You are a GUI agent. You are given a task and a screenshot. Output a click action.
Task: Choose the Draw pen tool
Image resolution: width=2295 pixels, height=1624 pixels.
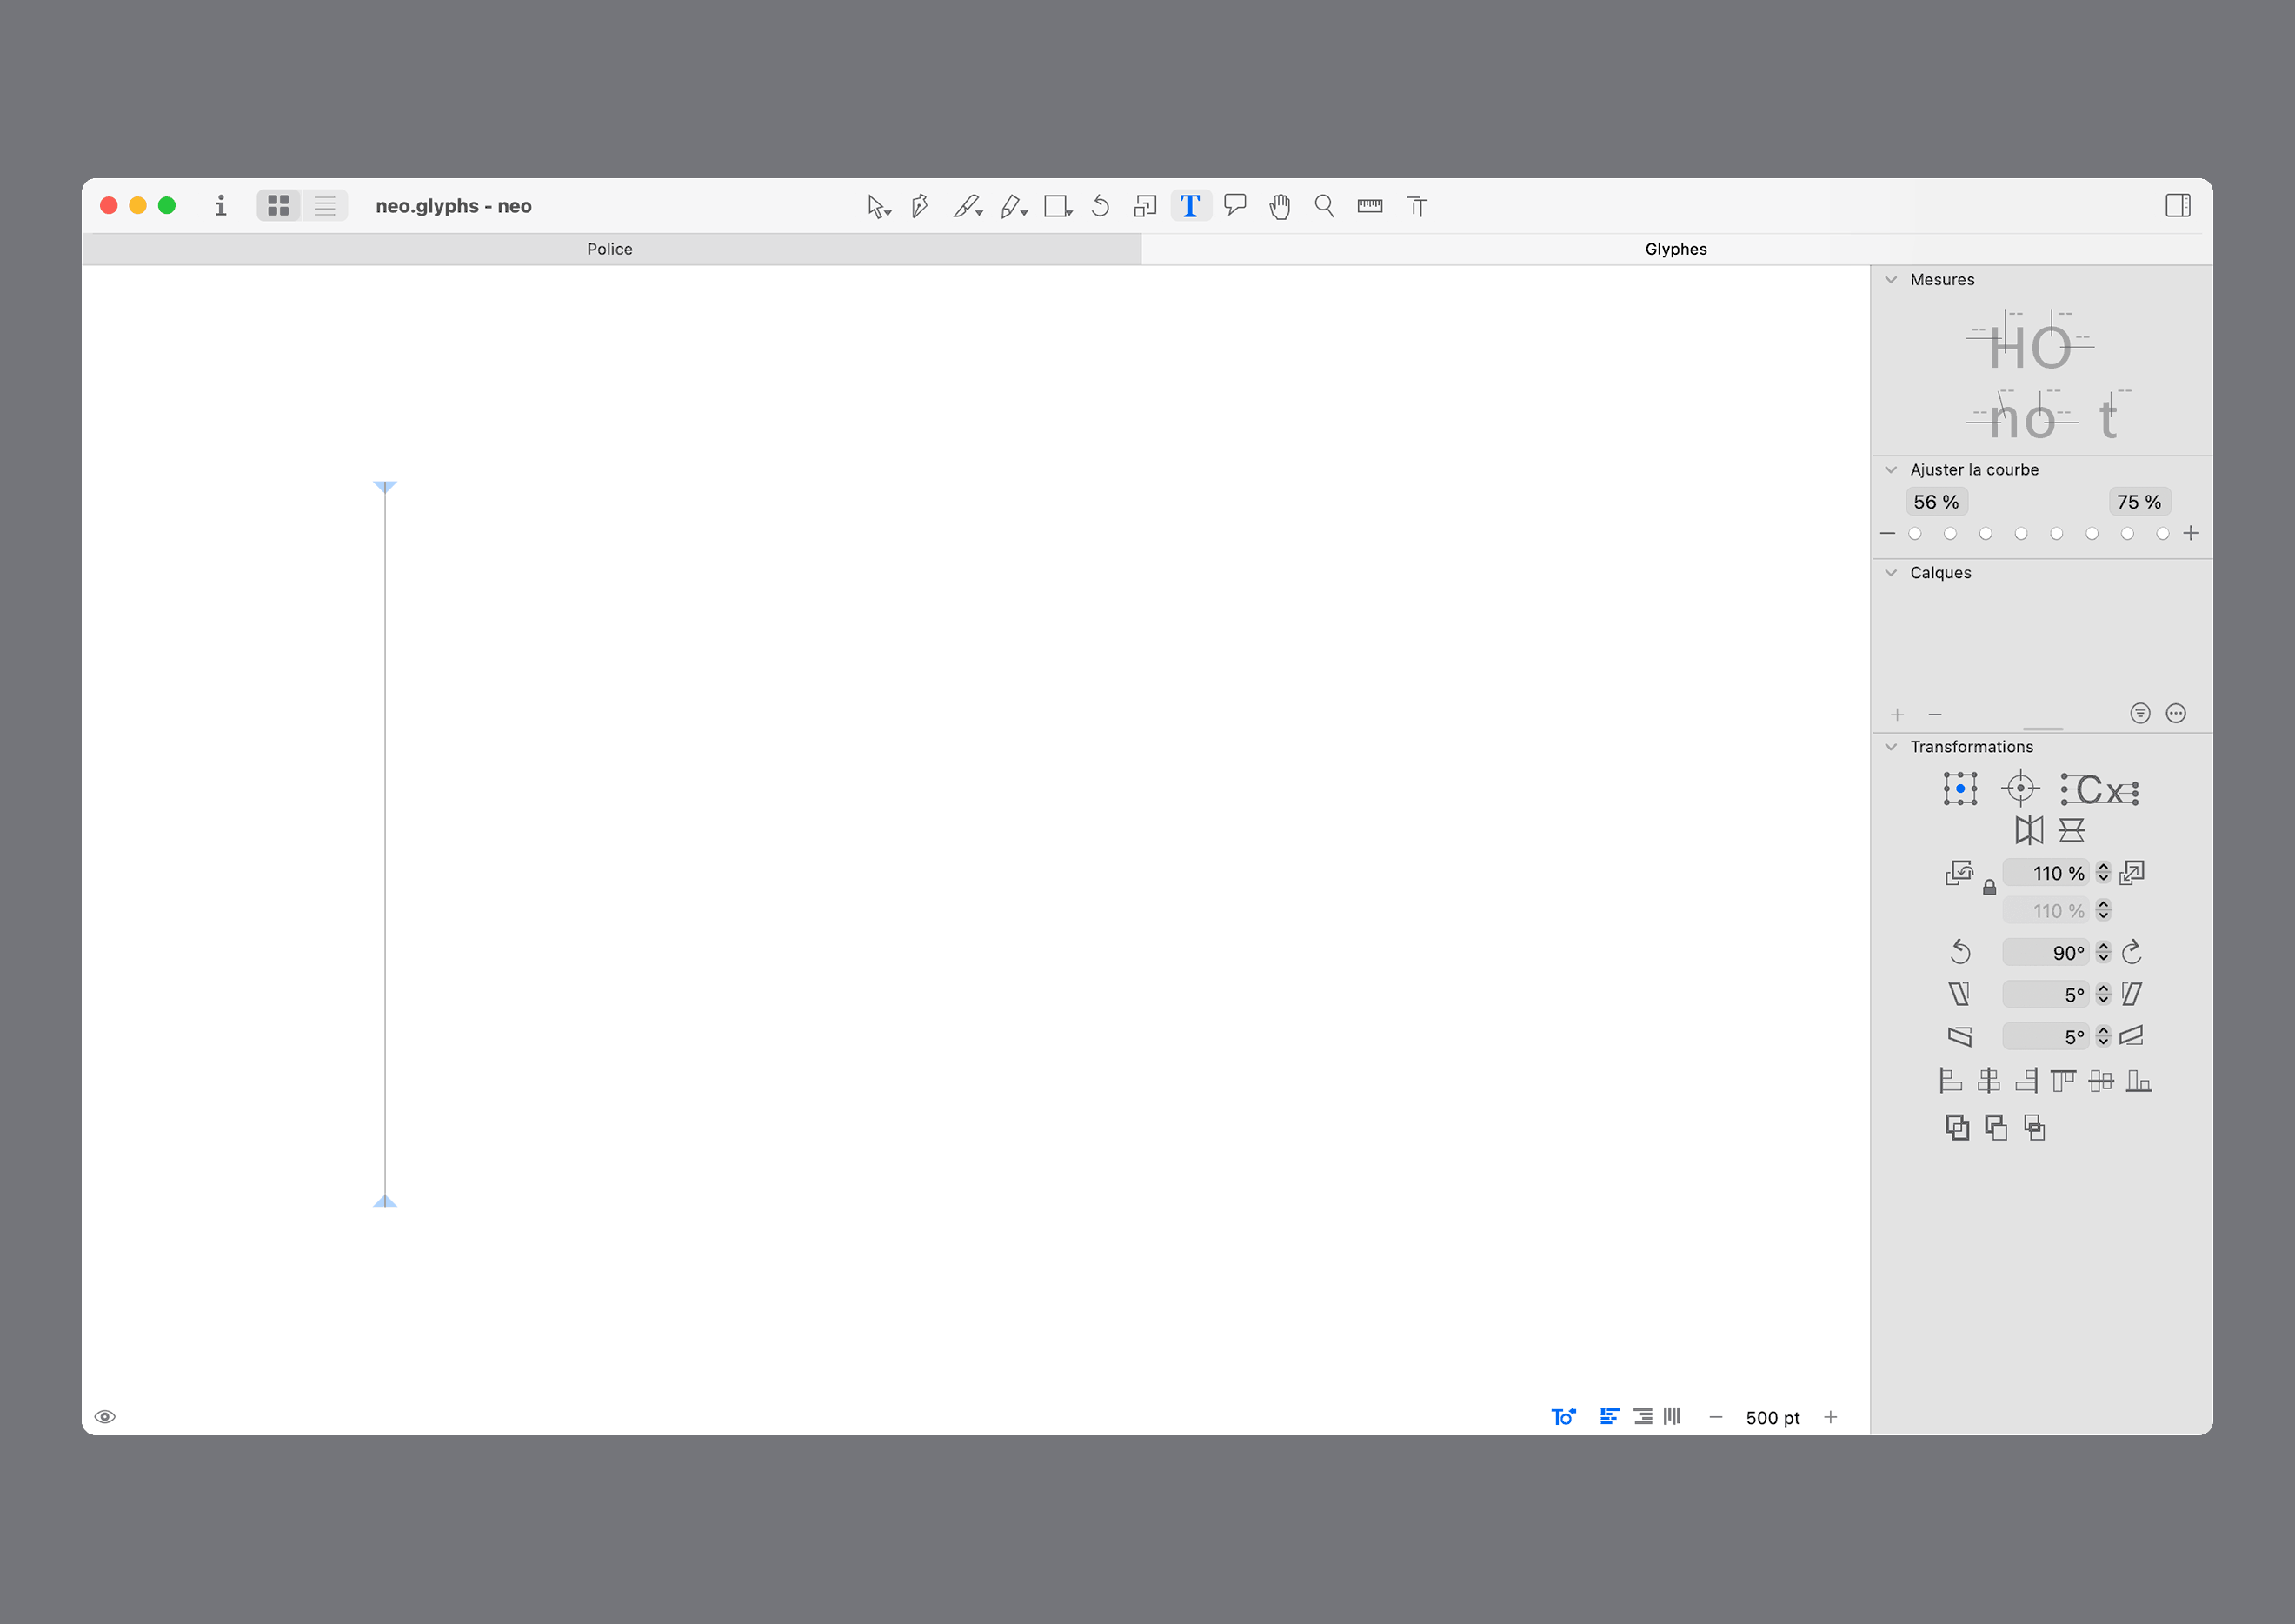pos(920,206)
